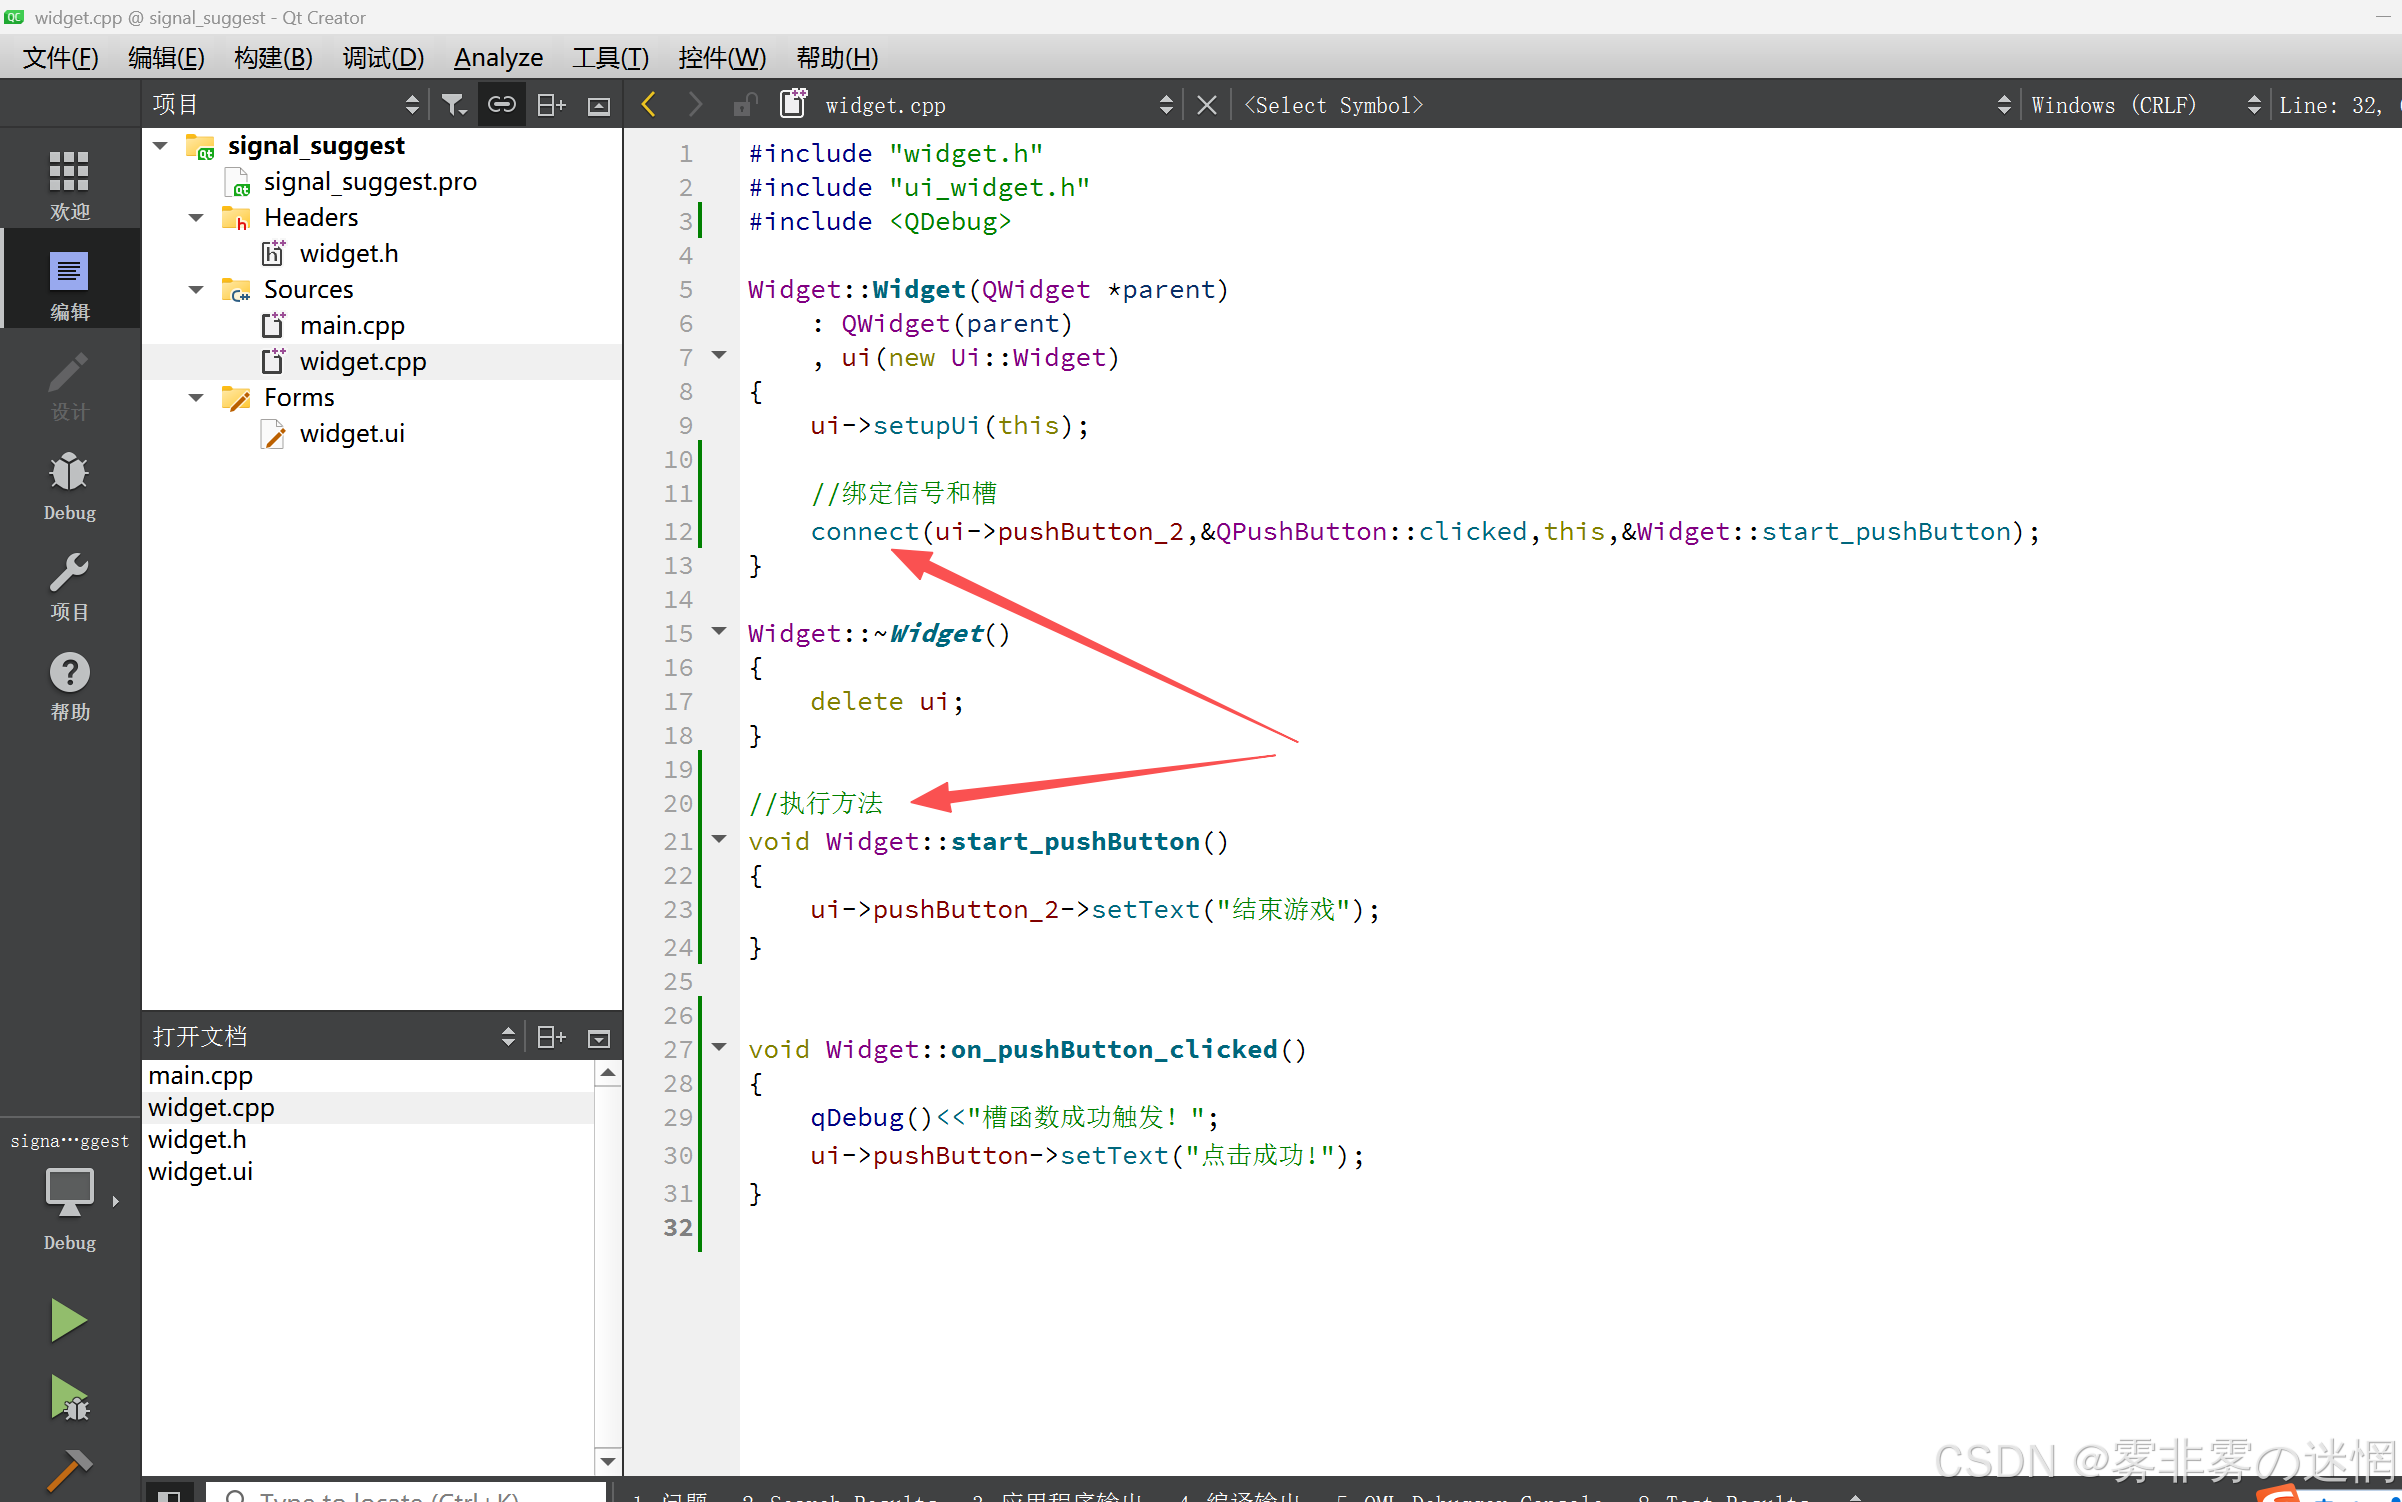Viewport: 2402px width, 1502px height.
Task: Open widget.ui in the project tree
Action: tap(351, 434)
